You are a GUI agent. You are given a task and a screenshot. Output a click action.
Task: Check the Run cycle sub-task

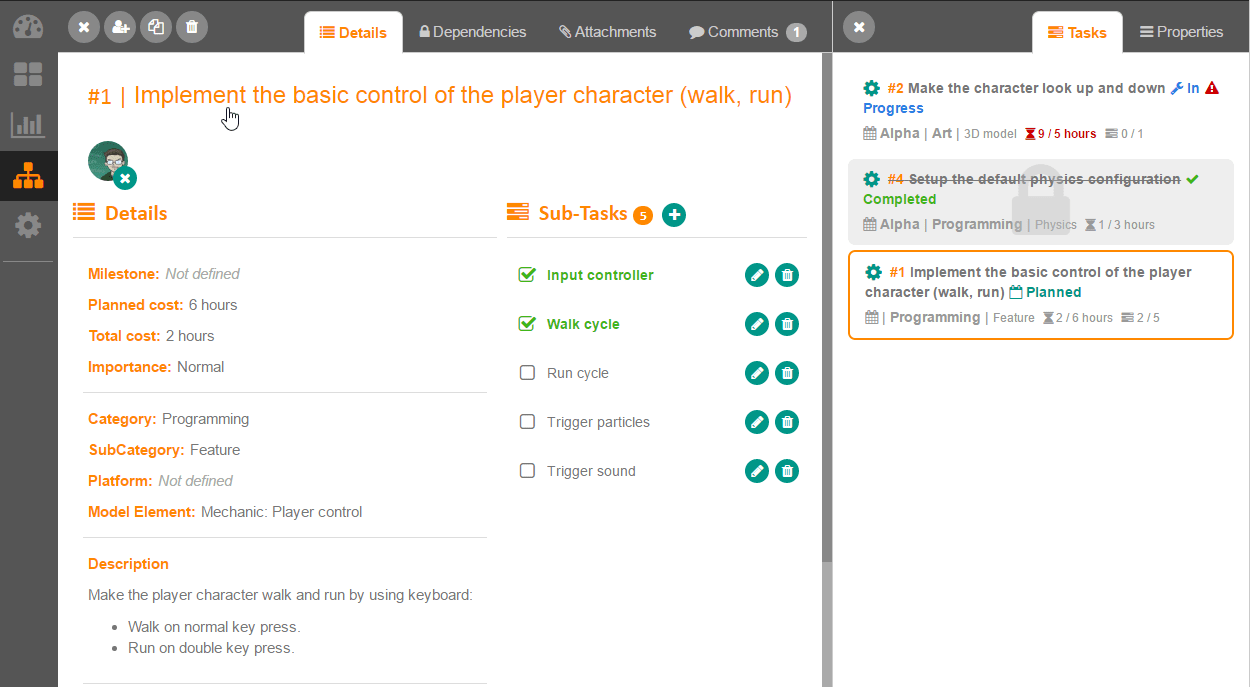(527, 373)
